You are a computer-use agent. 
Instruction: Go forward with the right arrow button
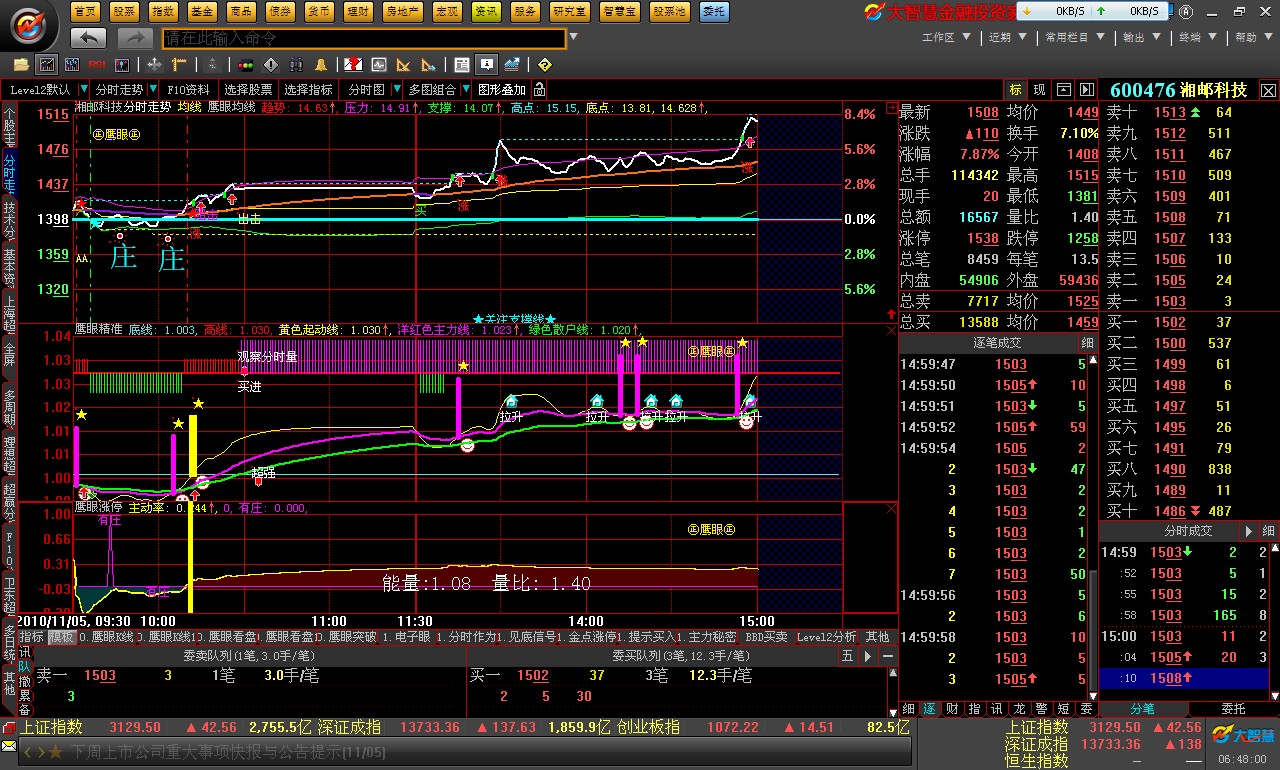point(134,38)
